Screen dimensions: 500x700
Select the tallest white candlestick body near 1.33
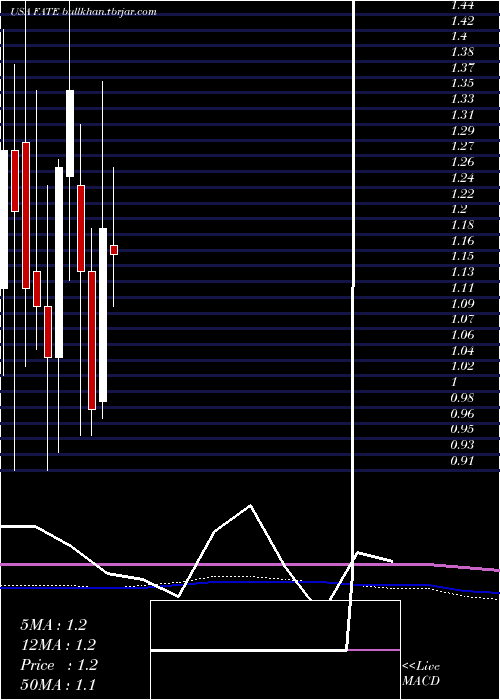70,133
